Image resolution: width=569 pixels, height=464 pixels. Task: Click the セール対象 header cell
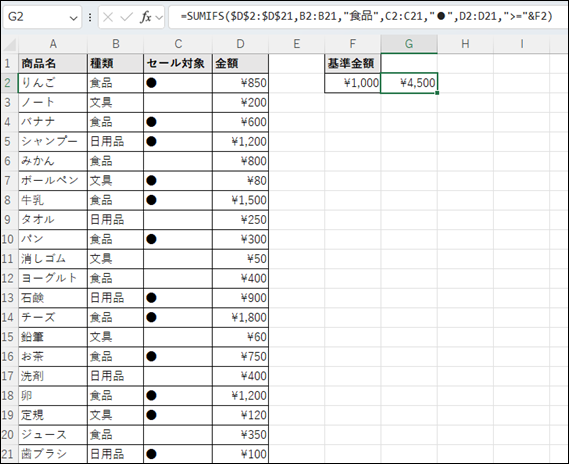[x=178, y=63]
